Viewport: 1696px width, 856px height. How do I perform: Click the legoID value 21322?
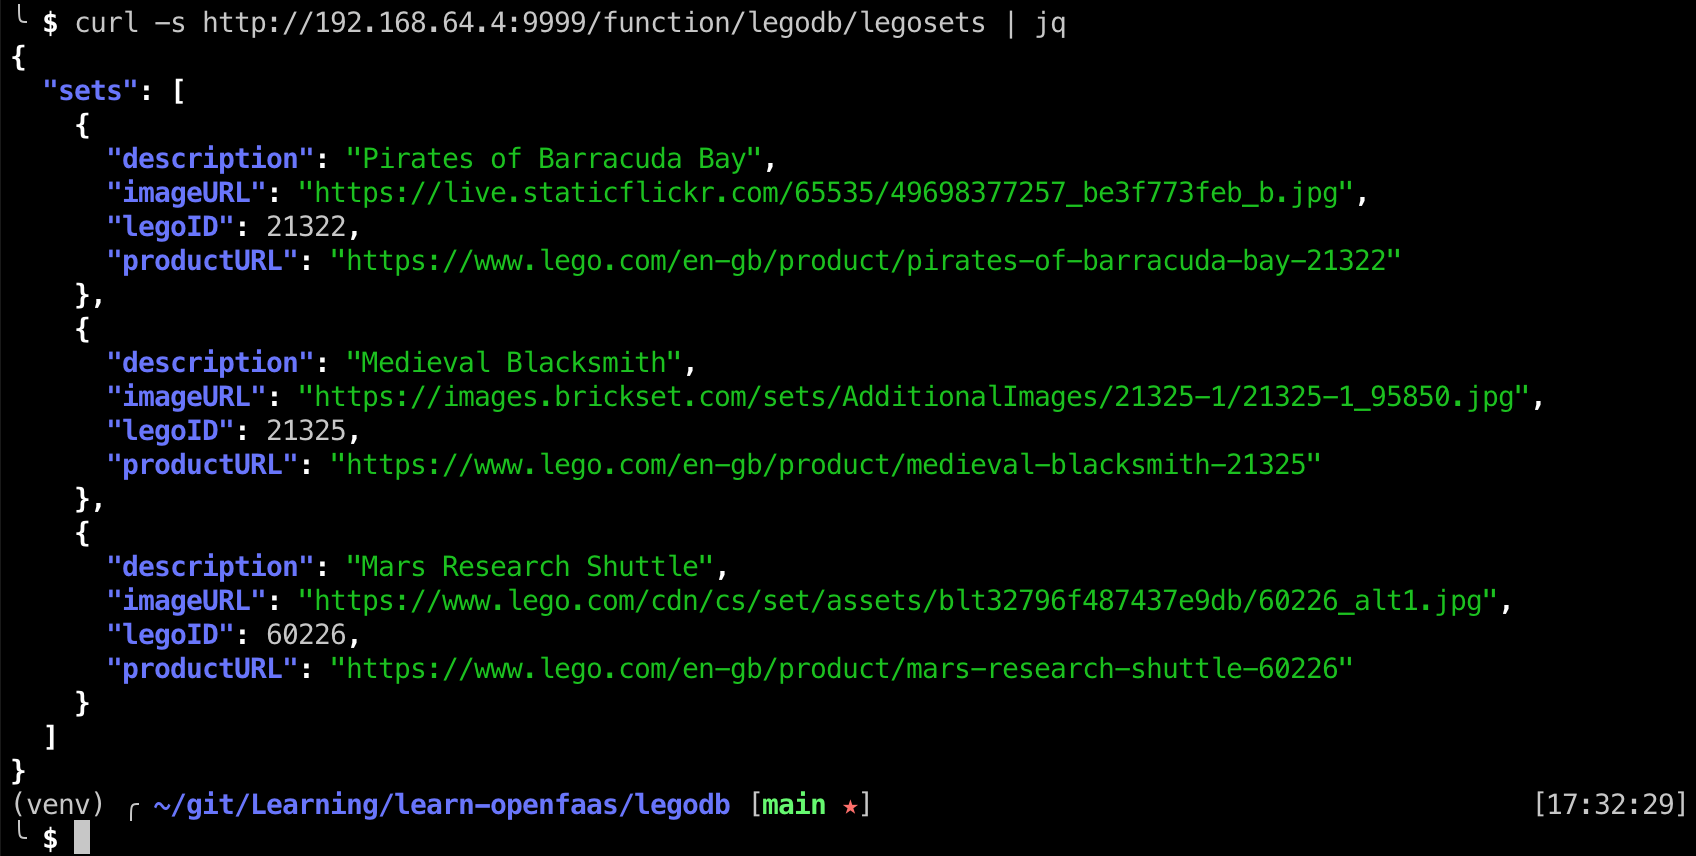306,227
